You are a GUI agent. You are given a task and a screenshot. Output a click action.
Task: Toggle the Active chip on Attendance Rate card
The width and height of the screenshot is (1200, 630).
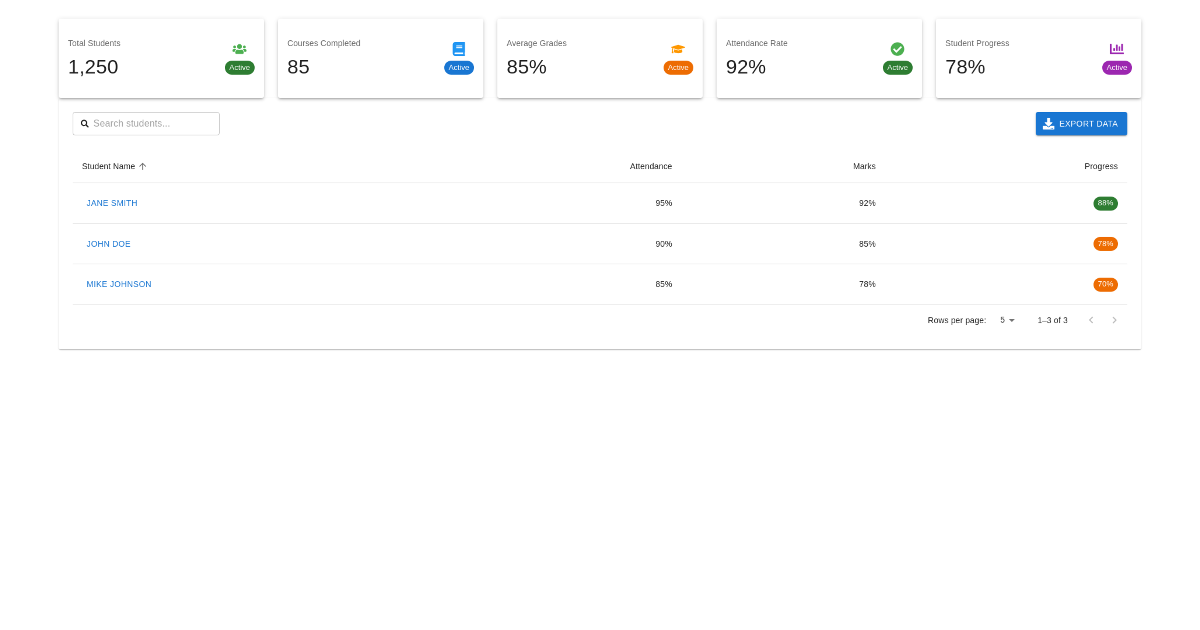(x=897, y=68)
